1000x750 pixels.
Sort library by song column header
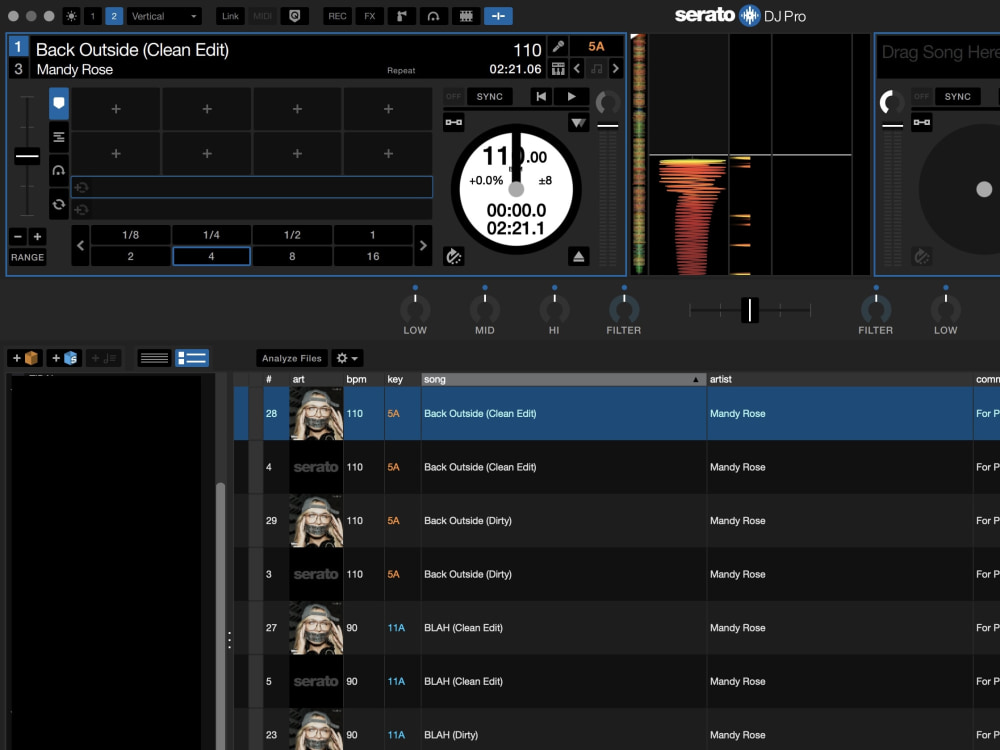point(563,379)
